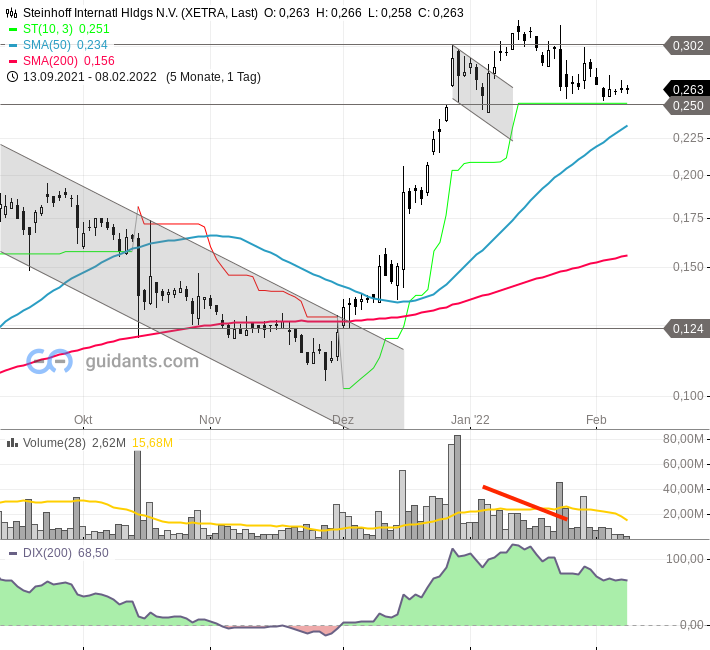Click the SMA(50) value 0,234
This screenshot has height=650, width=710.
92,45
